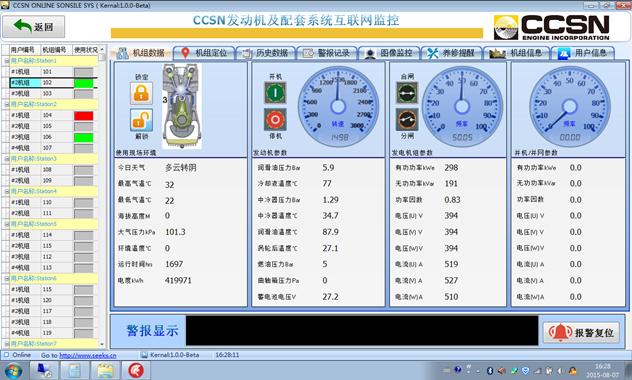Select unit row 101
This screenshot has height=380, width=632.
(x=53, y=72)
